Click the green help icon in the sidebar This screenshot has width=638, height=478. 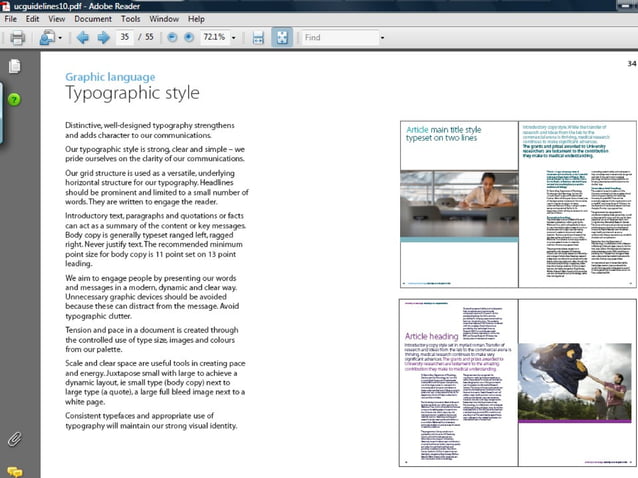14,99
